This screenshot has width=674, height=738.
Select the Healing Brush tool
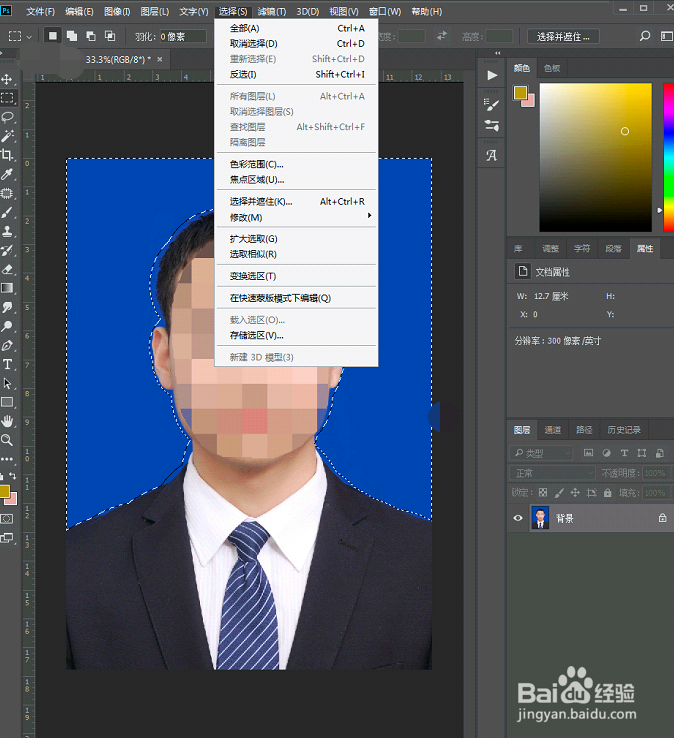[x=7, y=193]
